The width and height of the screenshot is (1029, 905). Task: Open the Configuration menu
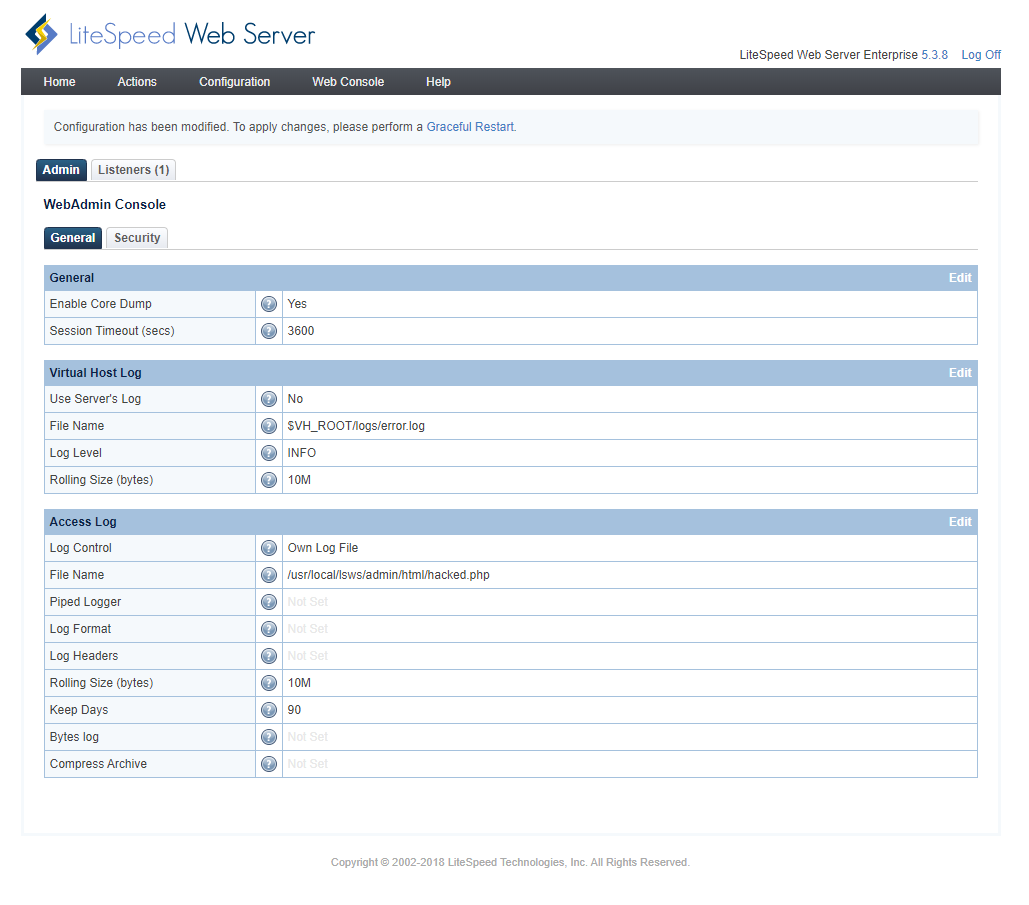[235, 82]
